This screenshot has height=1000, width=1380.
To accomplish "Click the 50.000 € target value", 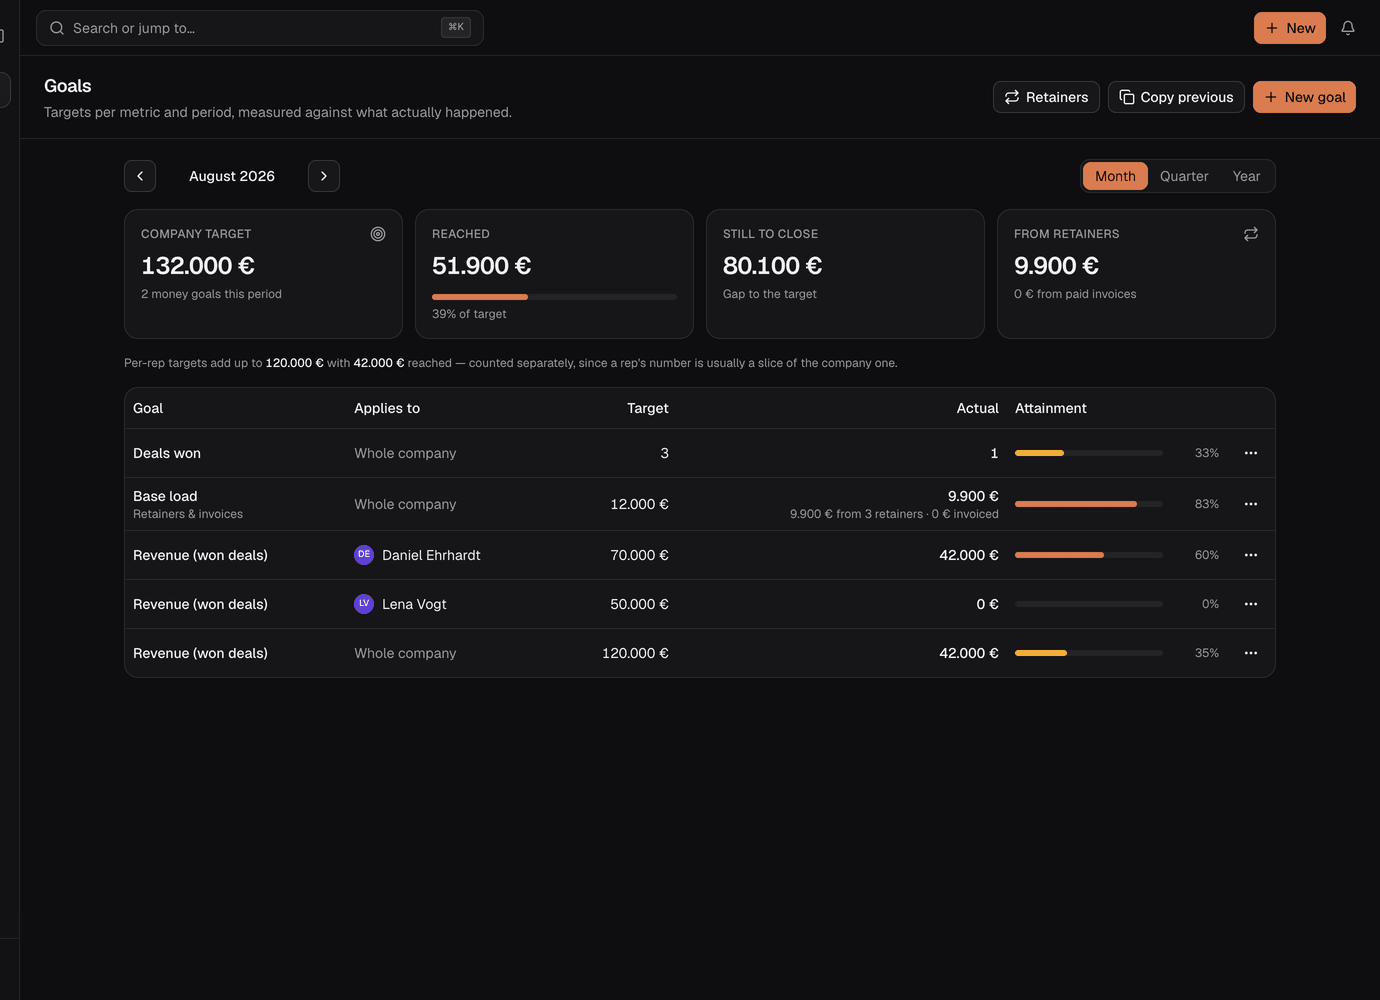I will [640, 604].
